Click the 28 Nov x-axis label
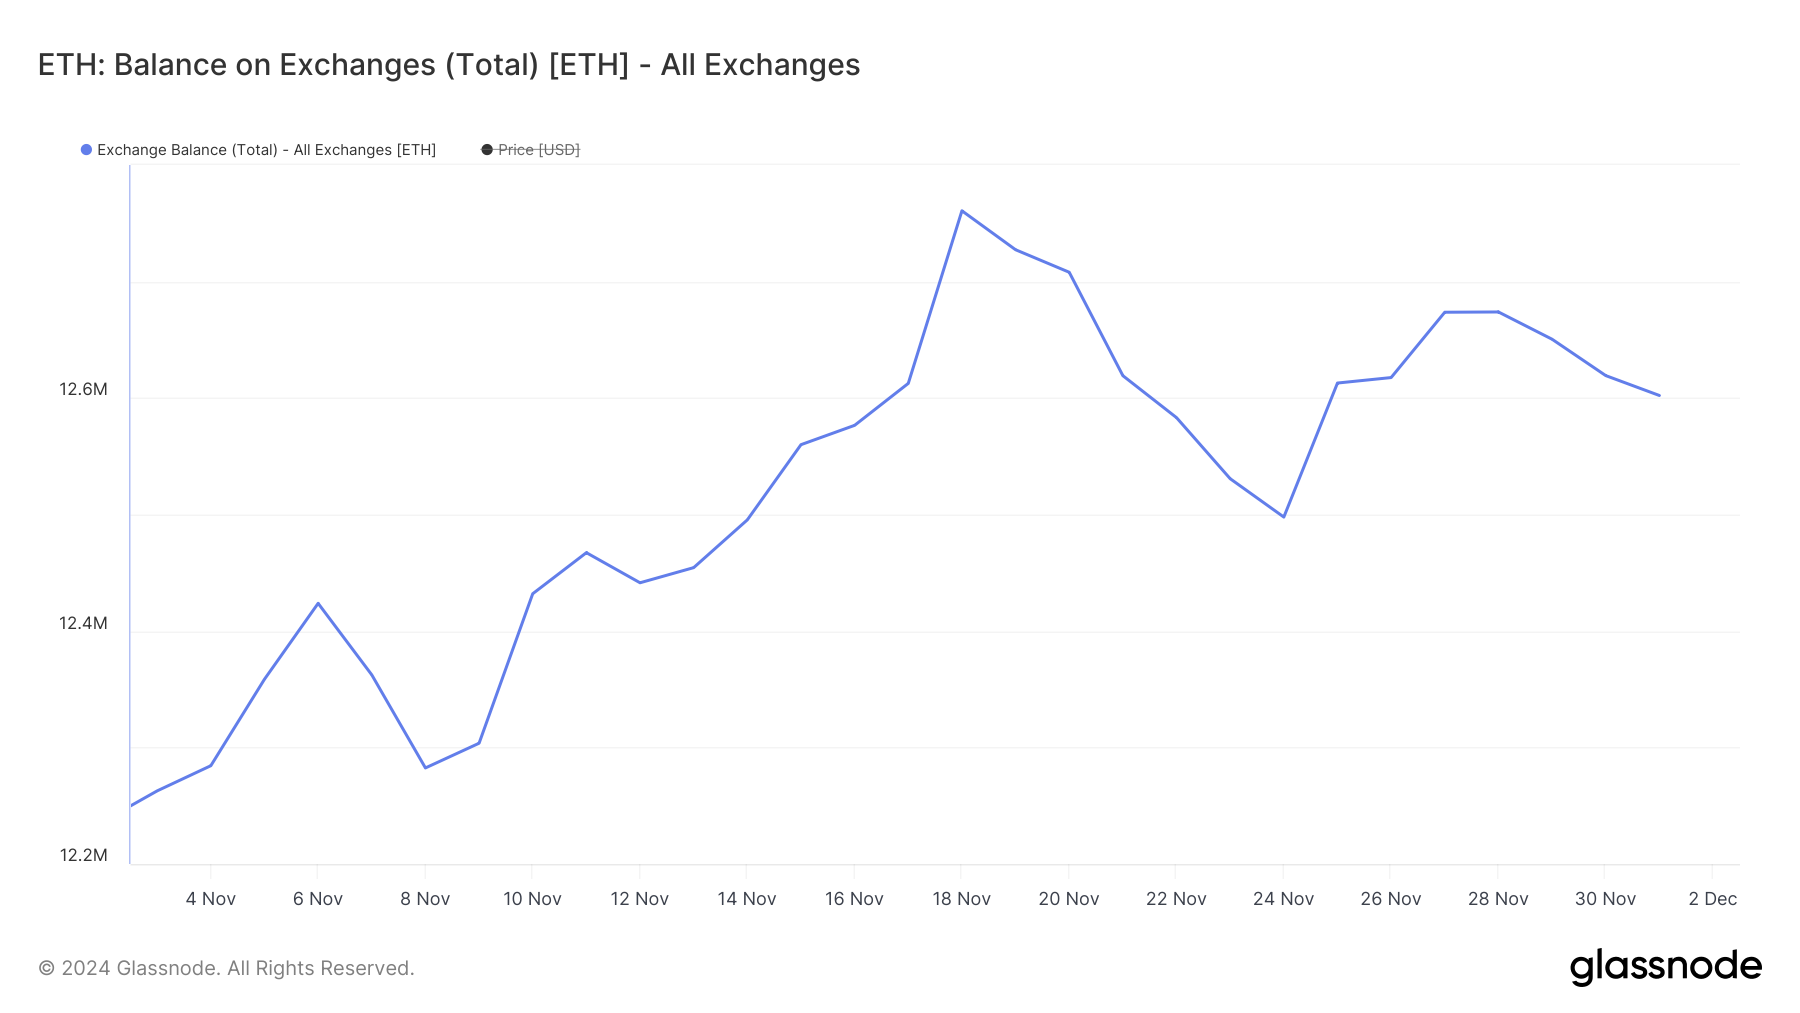1800x1013 pixels. [1498, 899]
